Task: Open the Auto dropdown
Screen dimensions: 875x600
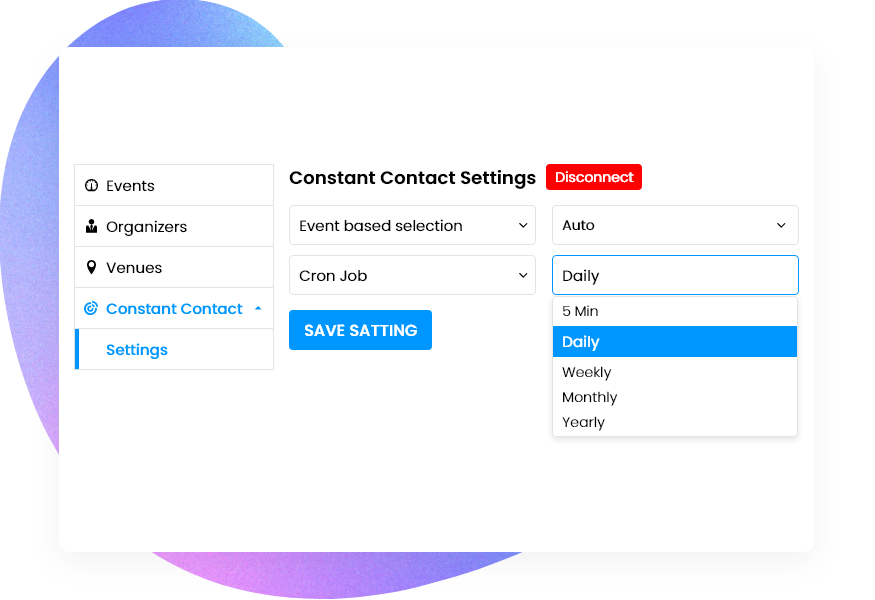Action: click(x=675, y=225)
